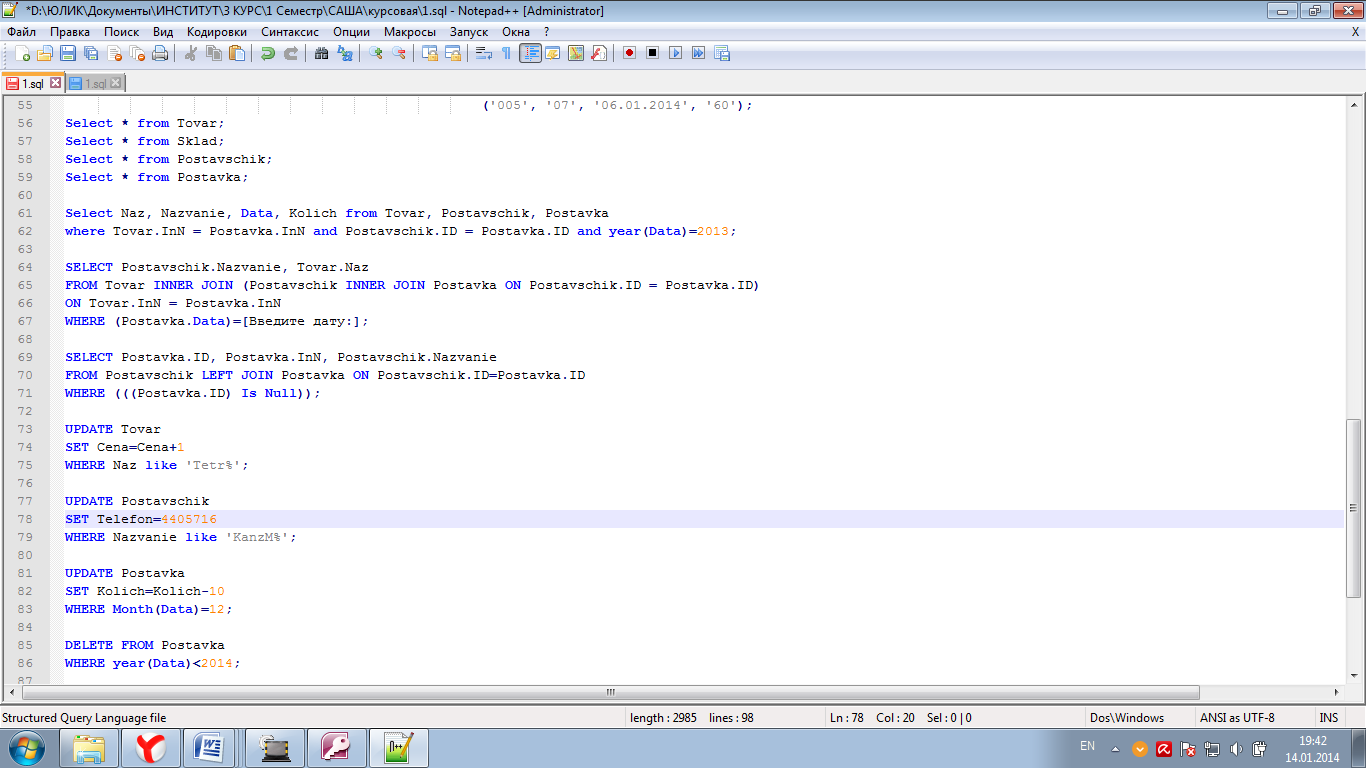The width and height of the screenshot is (1366, 768).
Task: Click the Print toolbar icon
Action: (x=160, y=53)
